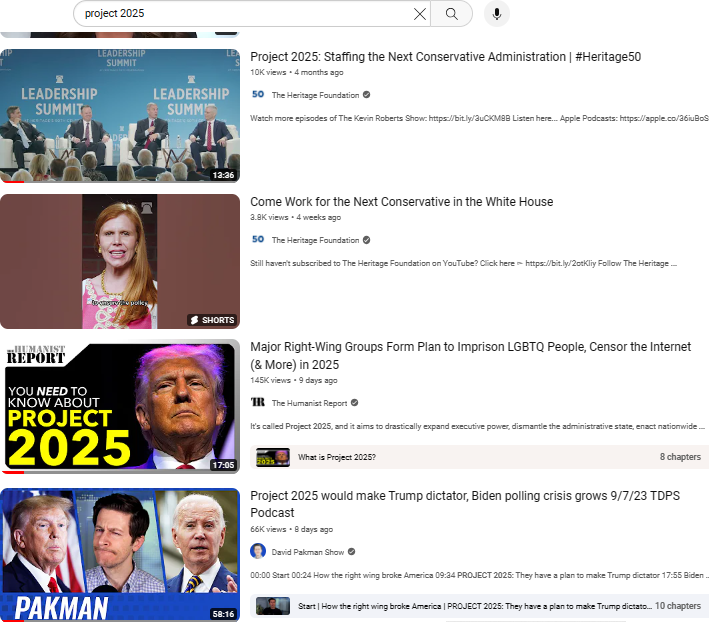This screenshot has width=709, height=622.
Task: Open The Heritage Foundation channel under Staffing video
Action: coord(315,95)
